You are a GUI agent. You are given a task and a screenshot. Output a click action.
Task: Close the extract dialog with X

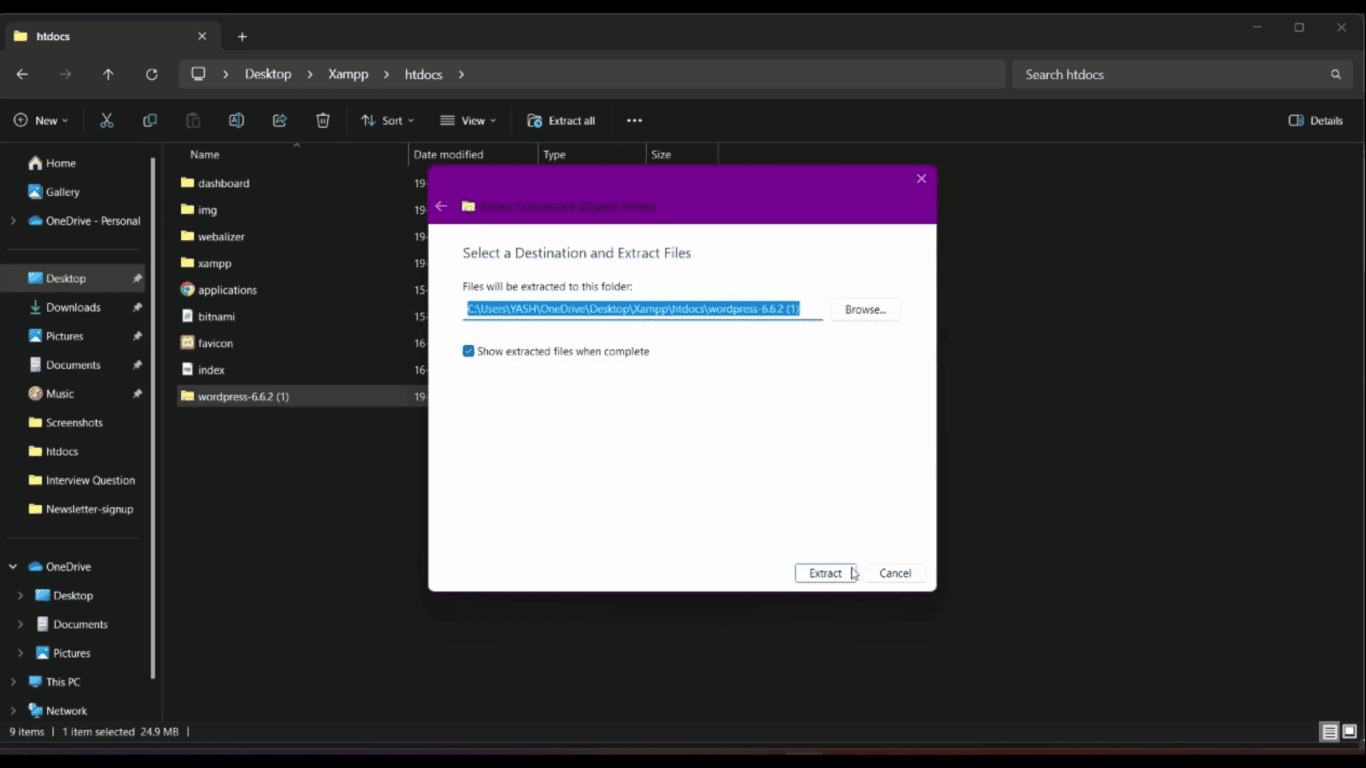[921, 179]
